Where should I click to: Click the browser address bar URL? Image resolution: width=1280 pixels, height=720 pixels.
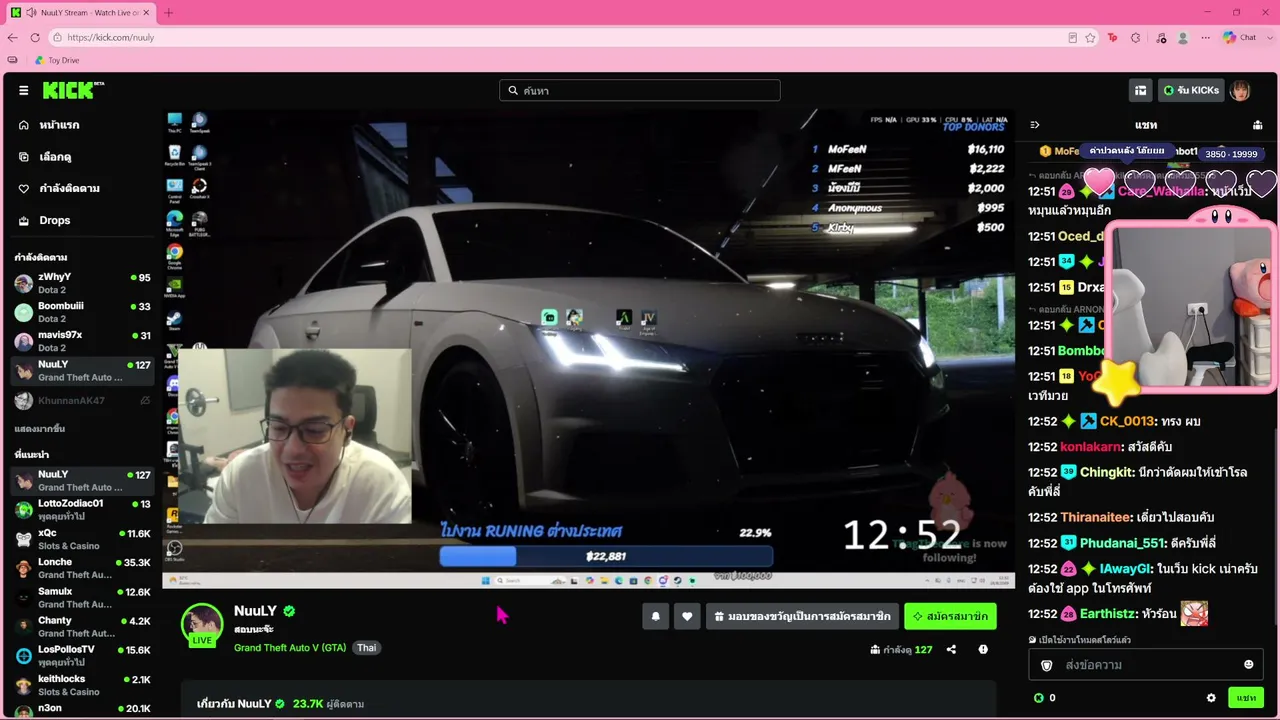111,37
